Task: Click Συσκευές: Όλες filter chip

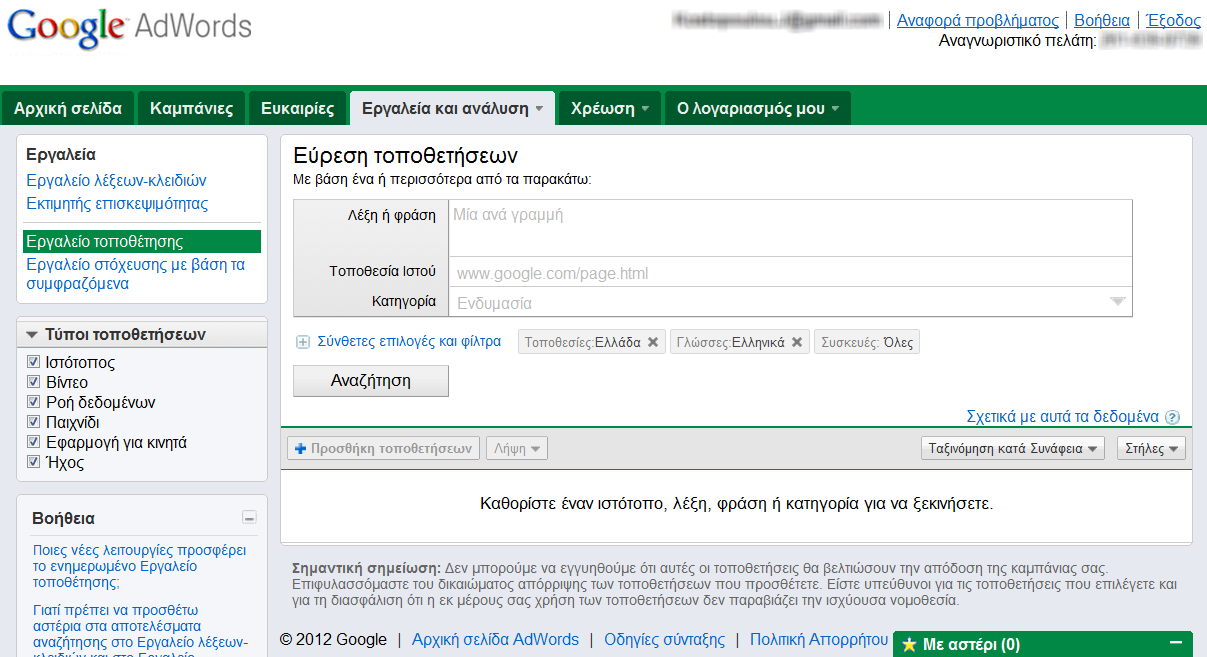Action: (x=866, y=342)
